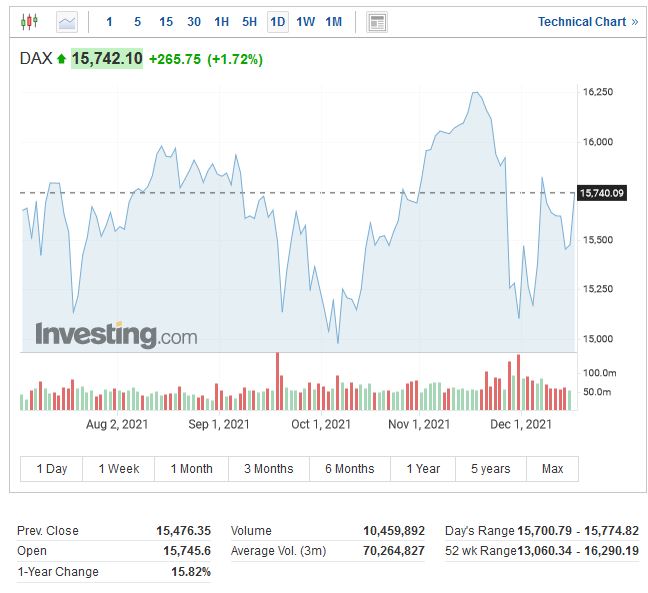The image size is (648, 593).
Task: Set interval to 30 minutes
Action: (x=194, y=21)
